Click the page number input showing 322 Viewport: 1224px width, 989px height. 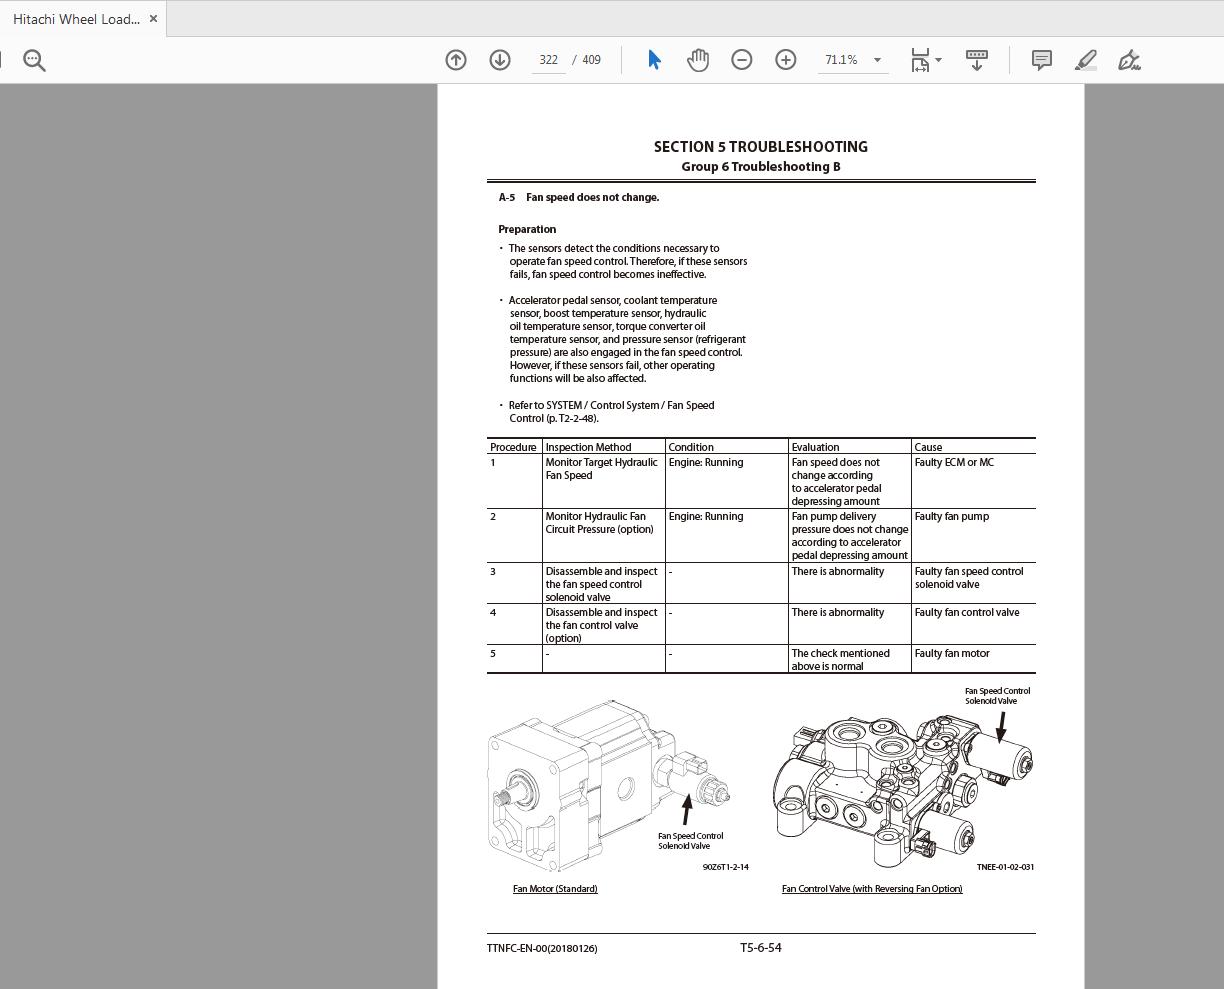click(548, 60)
